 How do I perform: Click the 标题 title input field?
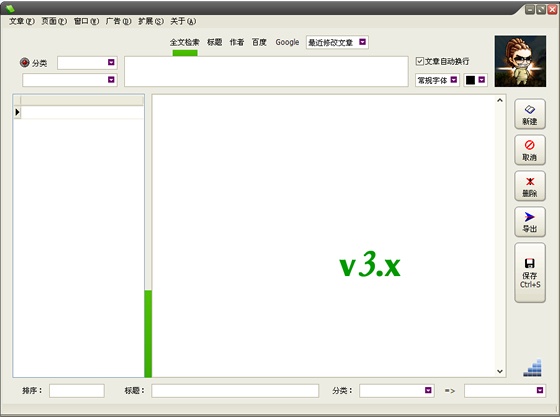coord(235,391)
